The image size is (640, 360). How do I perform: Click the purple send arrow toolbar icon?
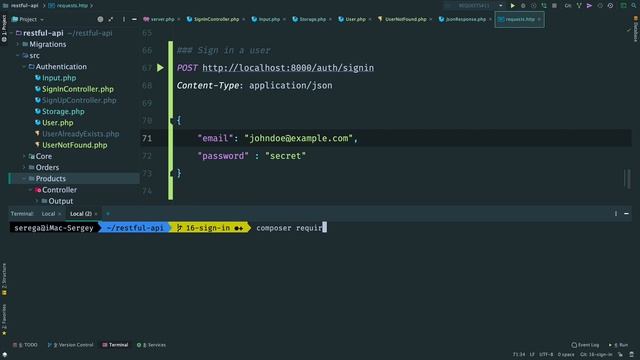coord(589,6)
